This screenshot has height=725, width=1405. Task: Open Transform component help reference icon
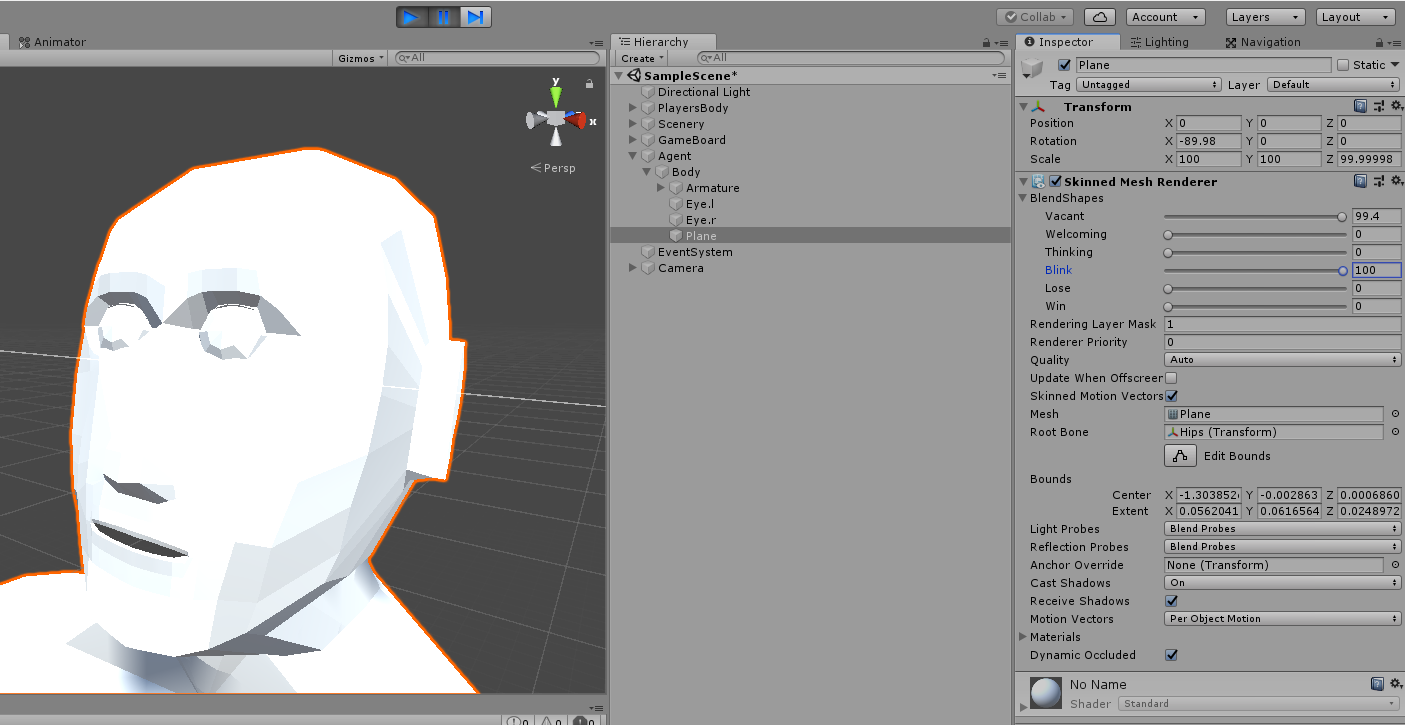pos(1360,106)
